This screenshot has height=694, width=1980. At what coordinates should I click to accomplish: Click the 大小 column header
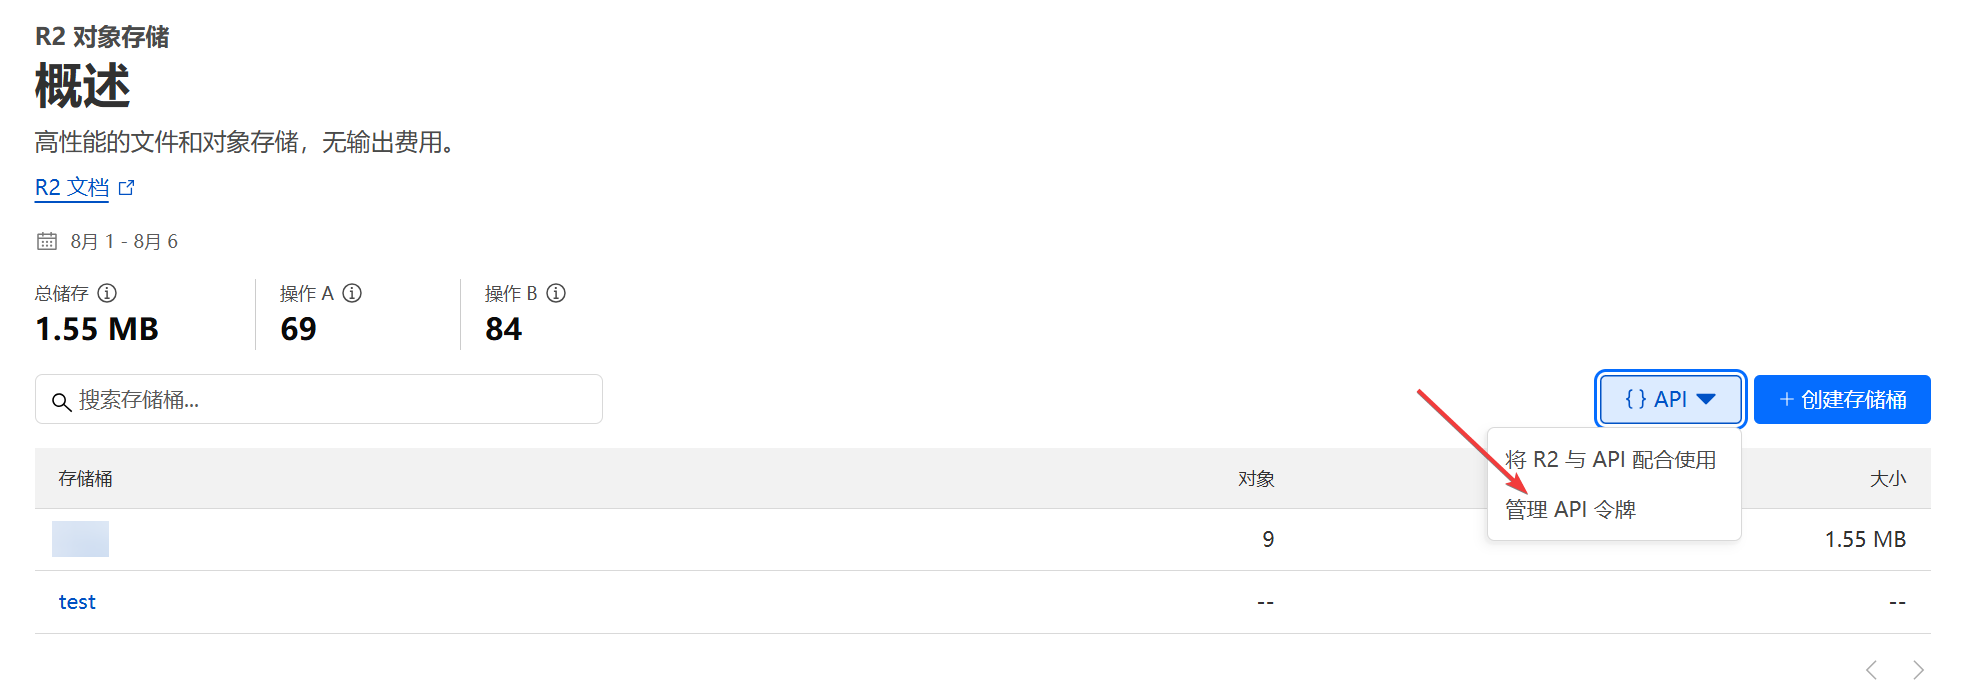tap(1887, 478)
